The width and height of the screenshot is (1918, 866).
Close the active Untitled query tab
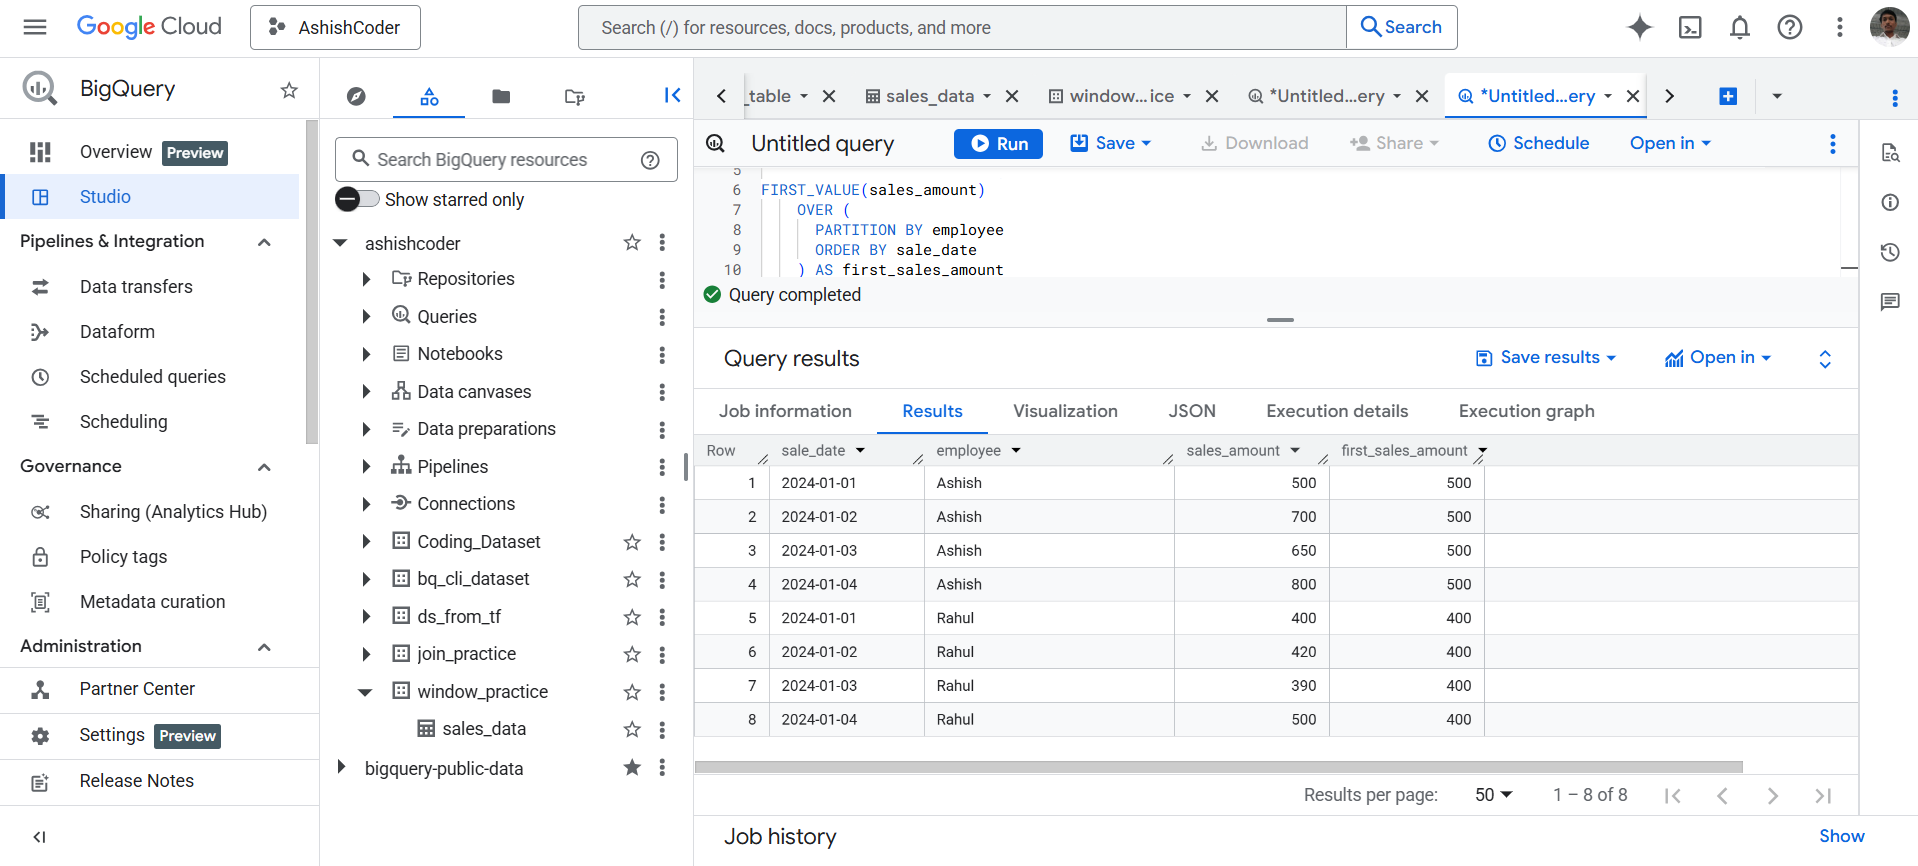tap(1632, 96)
